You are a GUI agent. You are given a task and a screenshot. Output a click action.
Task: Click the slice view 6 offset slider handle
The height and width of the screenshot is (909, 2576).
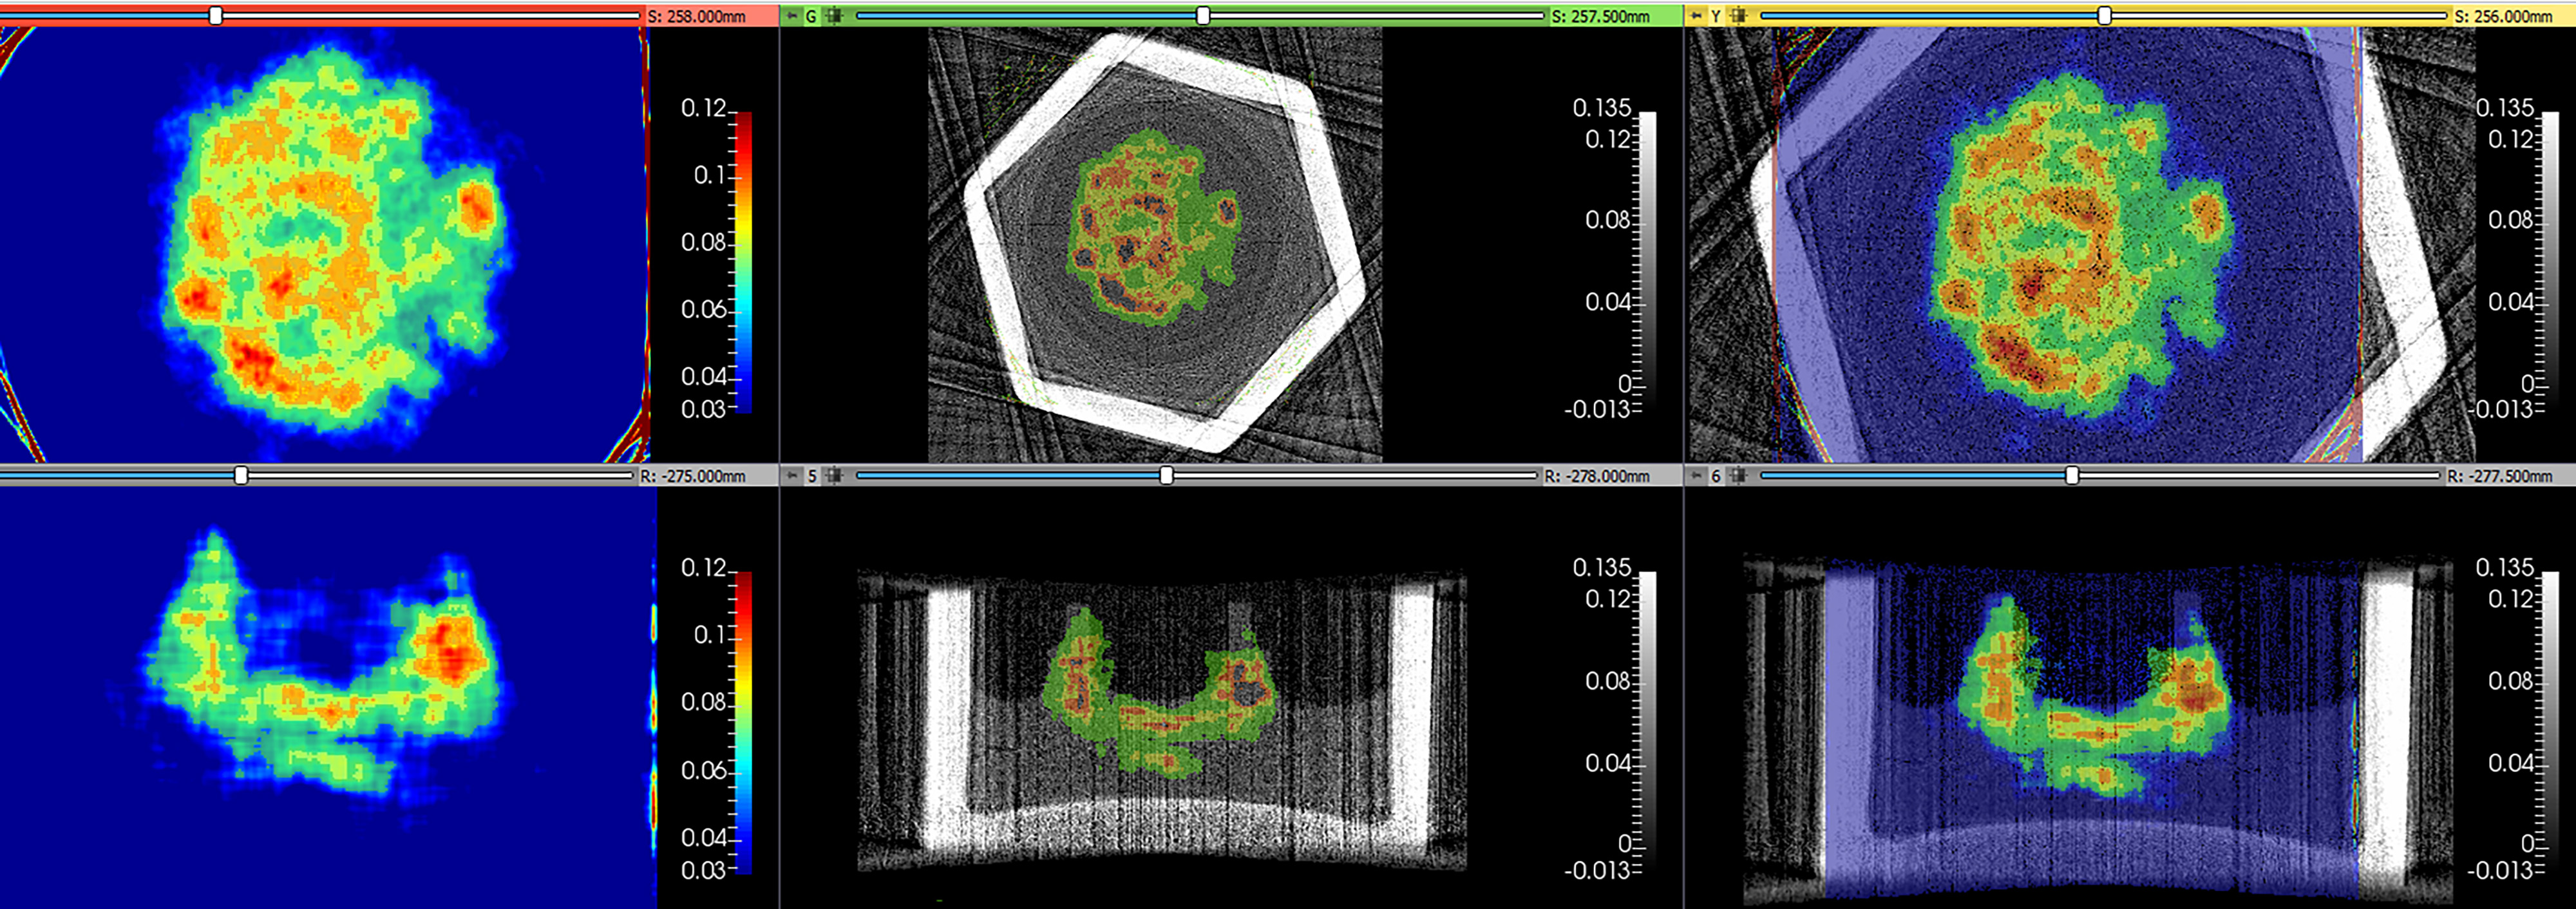(x=2072, y=475)
